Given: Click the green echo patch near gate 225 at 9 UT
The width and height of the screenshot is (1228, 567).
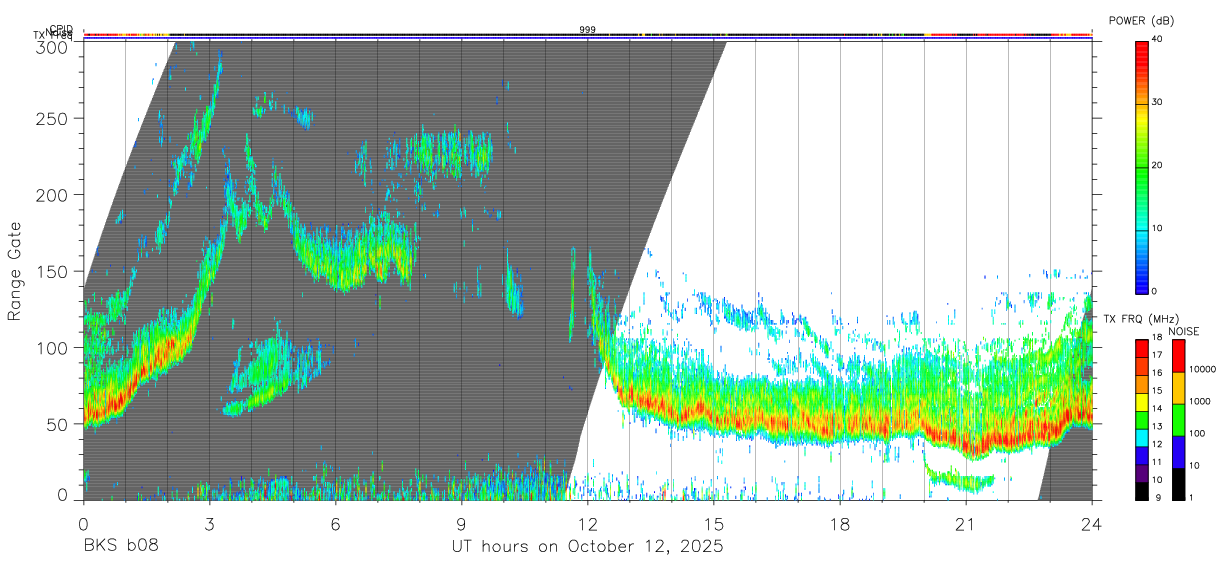Looking at the screenshot, I should (x=453, y=152).
